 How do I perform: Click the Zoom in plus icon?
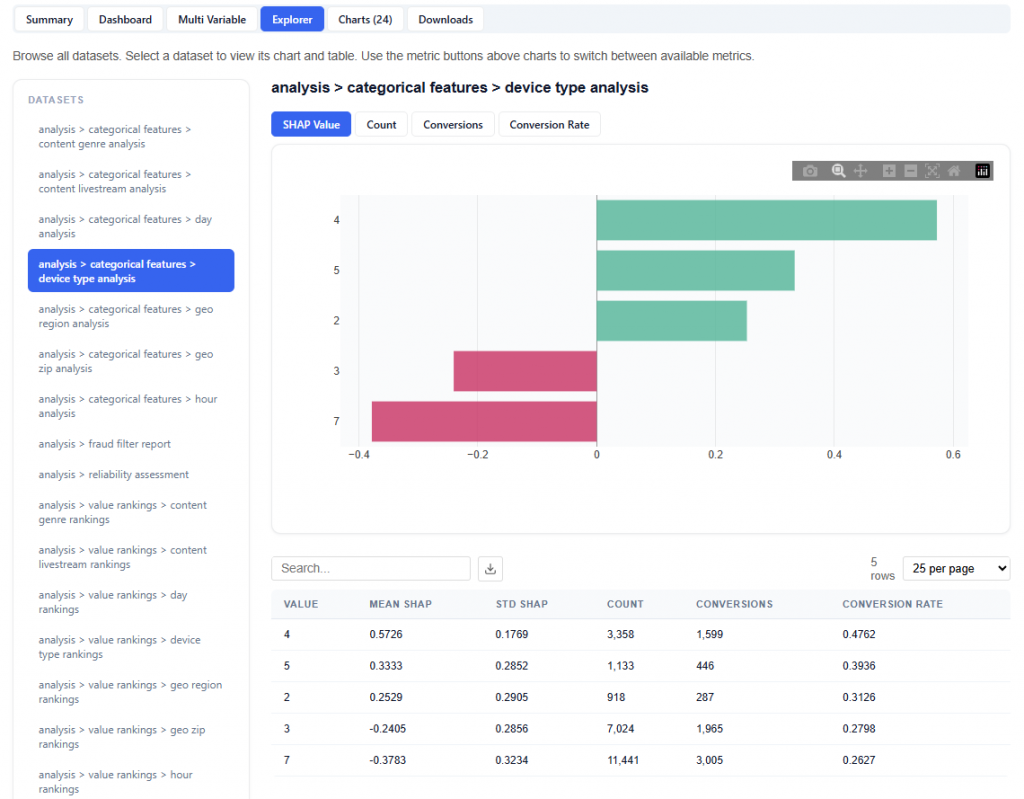889,171
